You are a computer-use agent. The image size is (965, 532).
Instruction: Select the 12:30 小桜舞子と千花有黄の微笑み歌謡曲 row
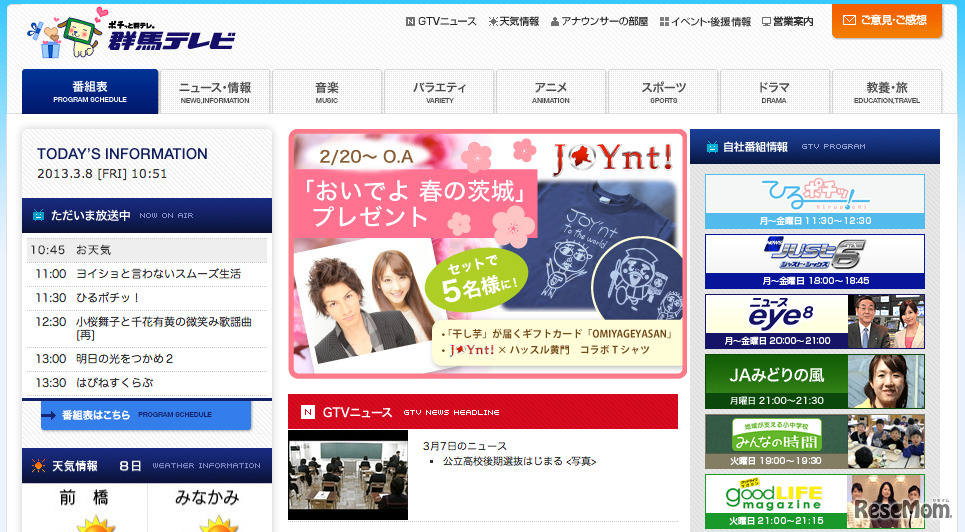point(146,328)
